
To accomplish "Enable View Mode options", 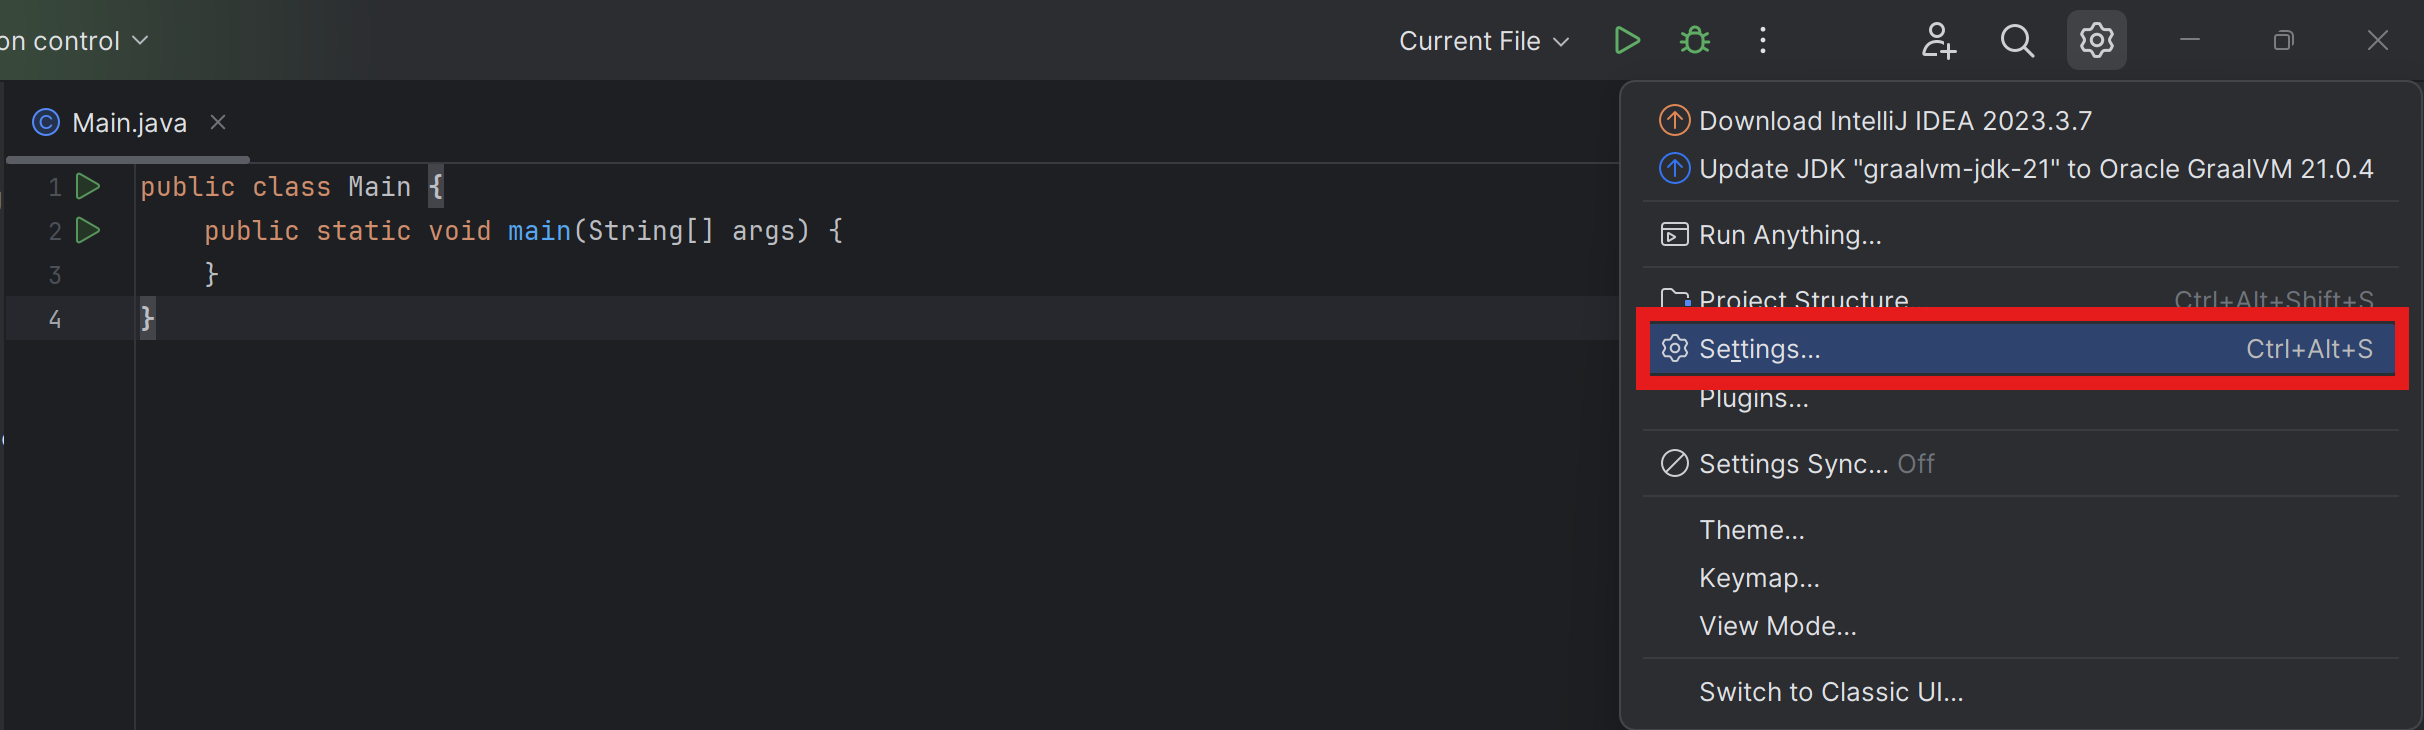I will (x=1777, y=625).
